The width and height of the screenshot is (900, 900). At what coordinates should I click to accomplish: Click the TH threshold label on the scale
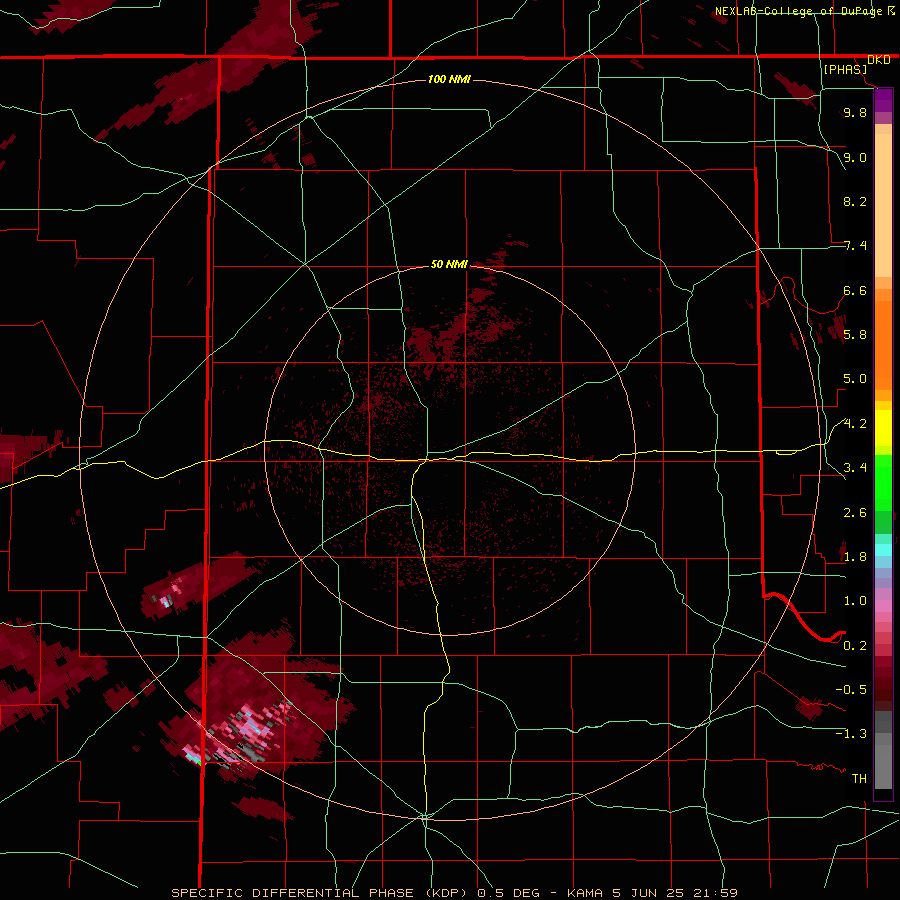(859, 779)
